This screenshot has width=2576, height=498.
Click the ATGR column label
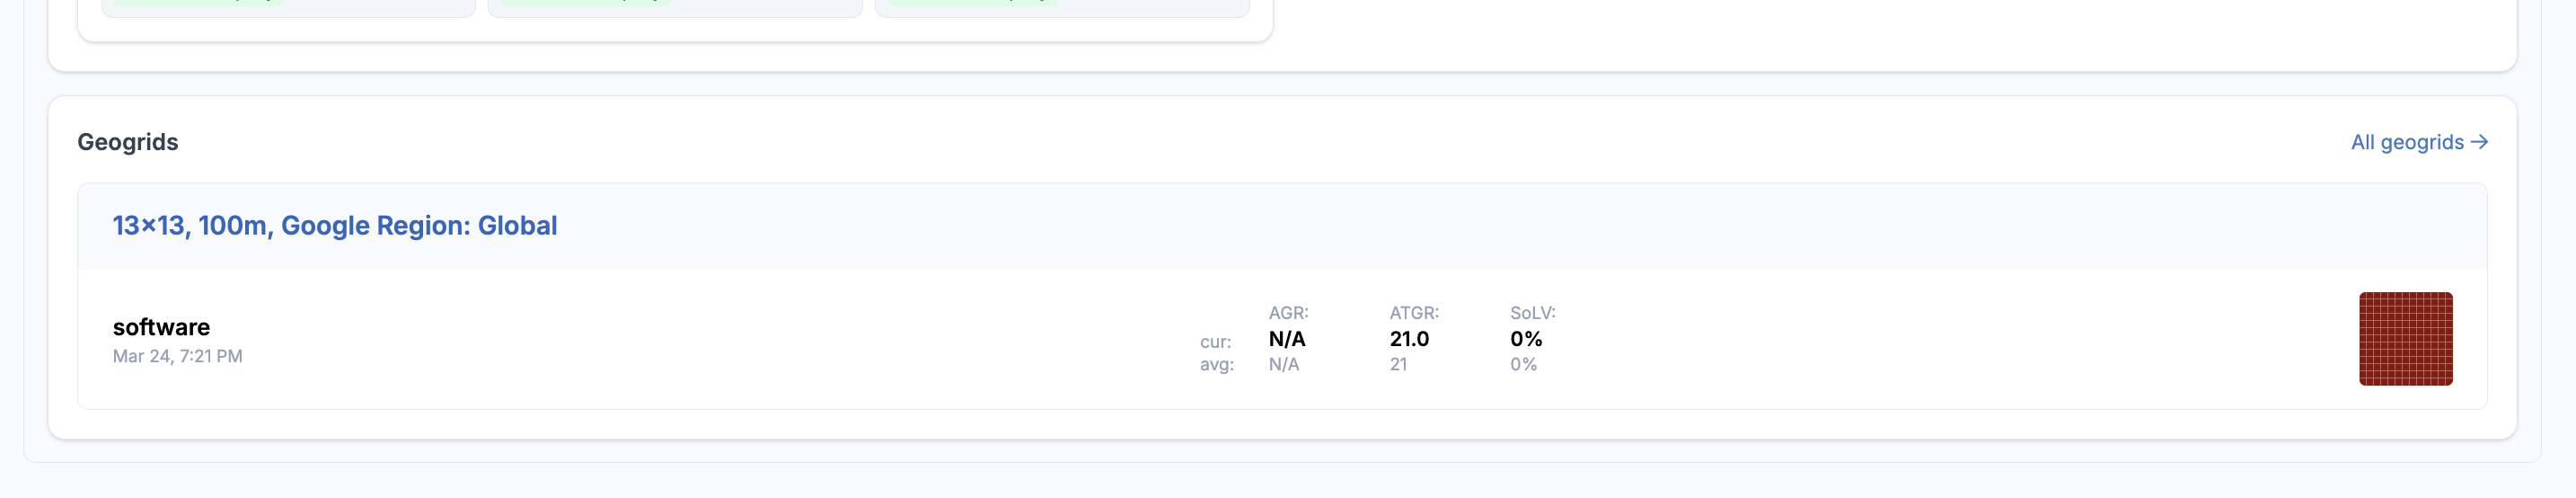1413,313
